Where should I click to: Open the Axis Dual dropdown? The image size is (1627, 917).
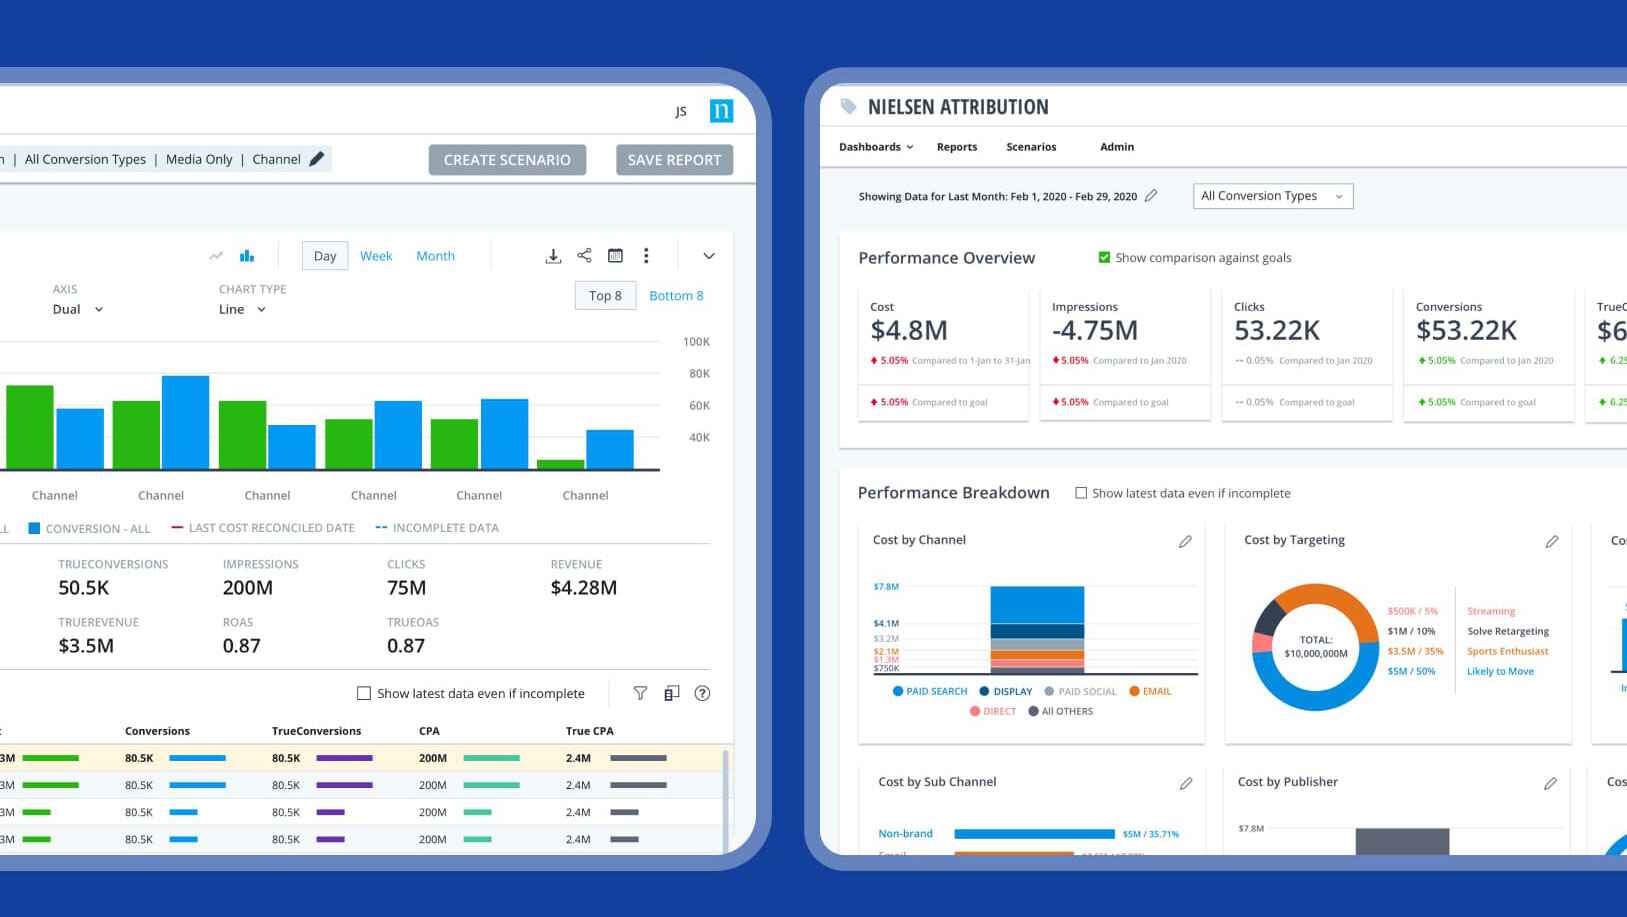pyautogui.click(x=78, y=309)
